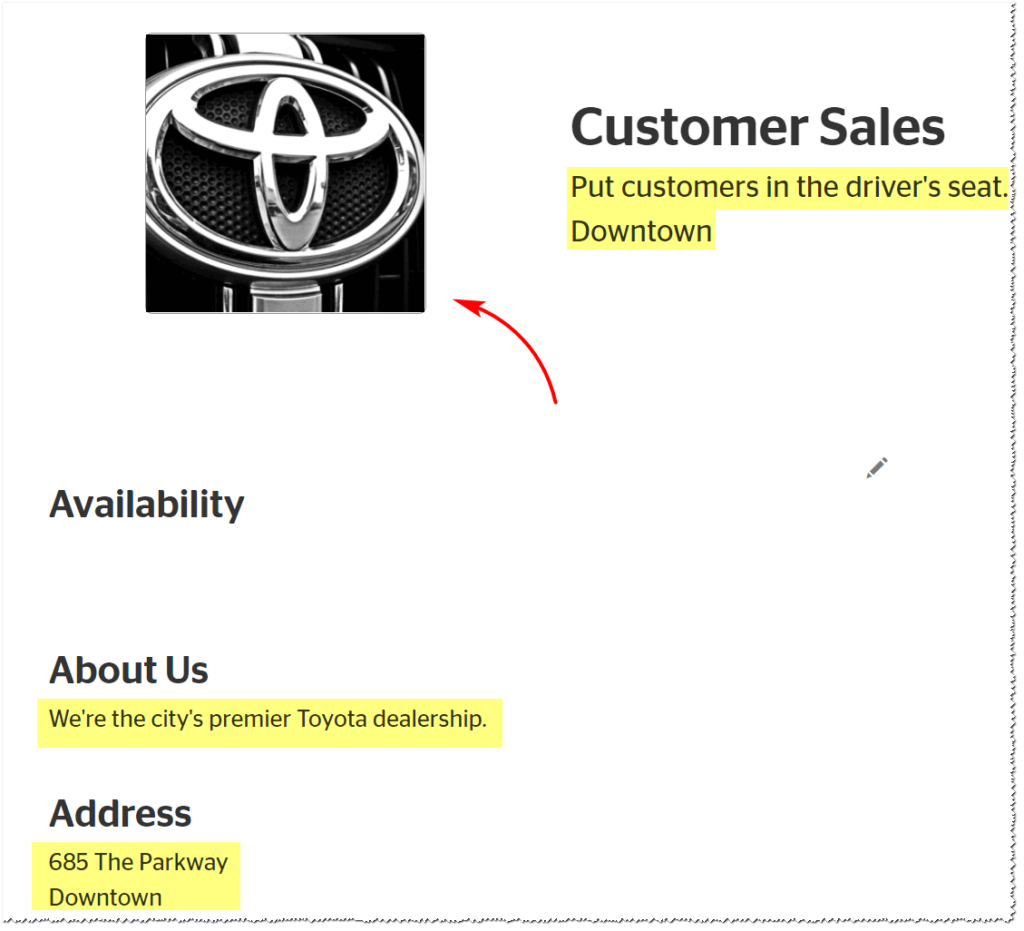Click the Toyota logo image
Screen dimensions: 1024x931
pyautogui.click(x=287, y=174)
